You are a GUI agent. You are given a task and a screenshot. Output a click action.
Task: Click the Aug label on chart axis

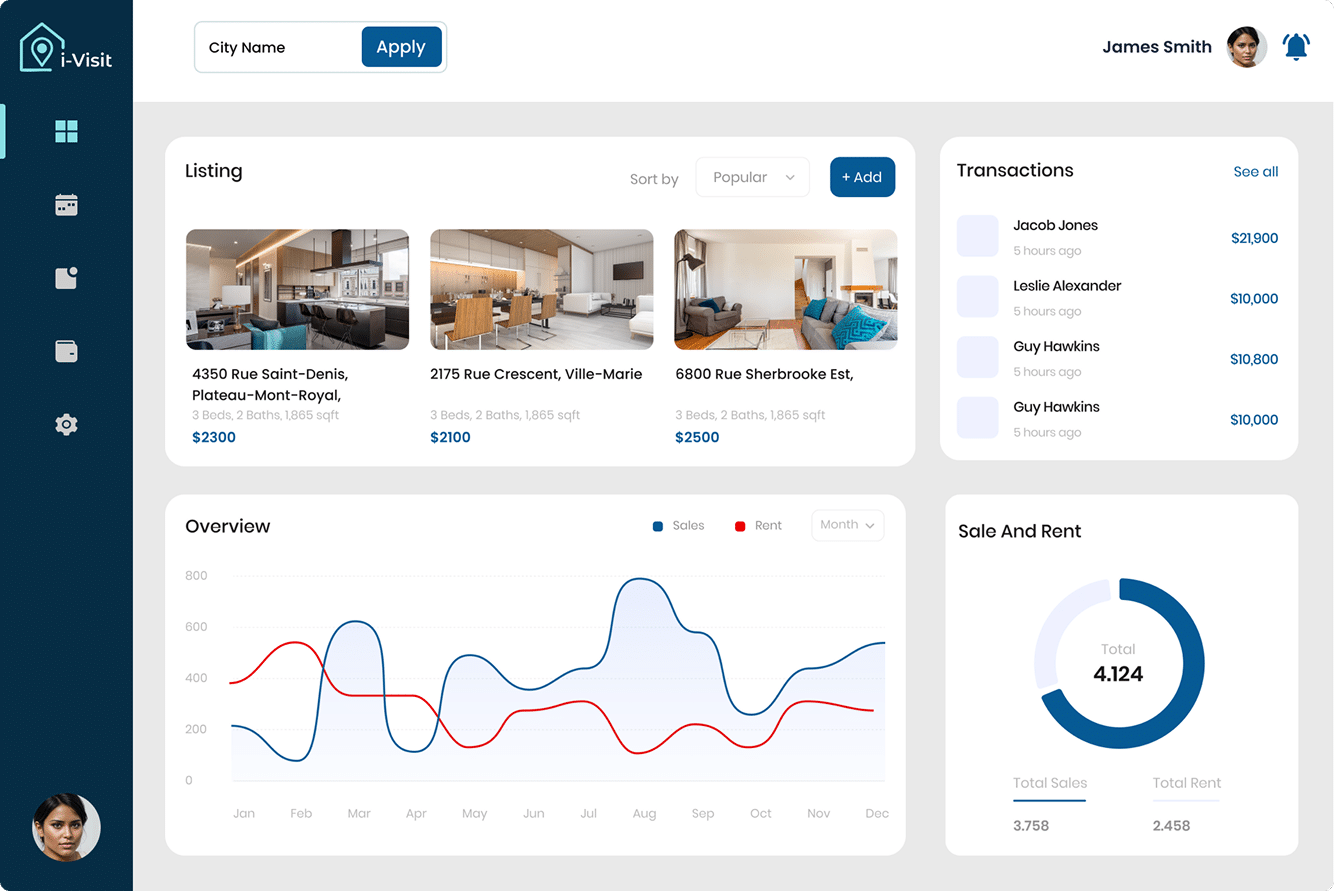(x=644, y=813)
